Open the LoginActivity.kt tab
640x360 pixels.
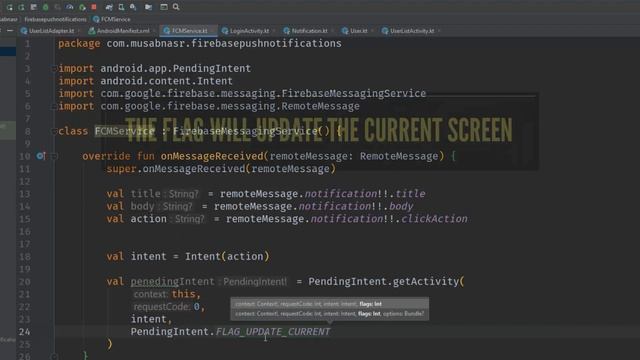249,31
